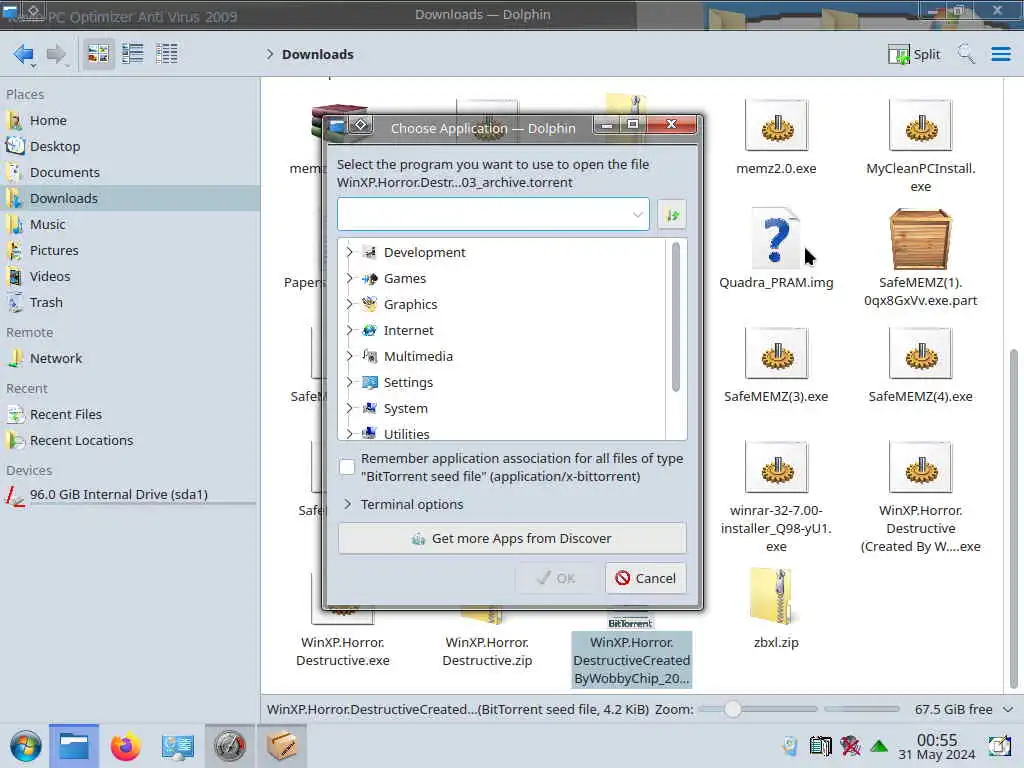Open the start menu orb

click(x=25, y=746)
